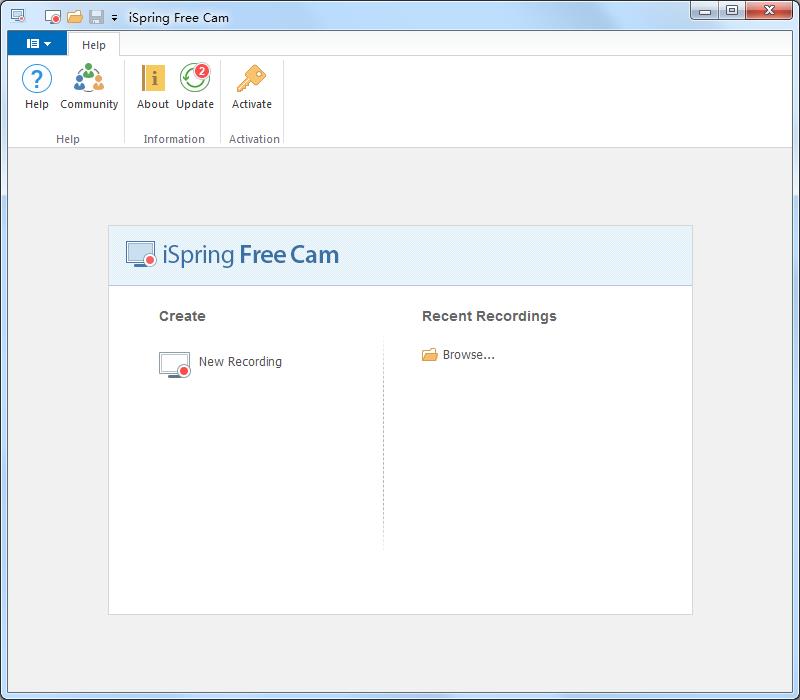Click the Community icon in the ribbon

[x=89, y=88]
